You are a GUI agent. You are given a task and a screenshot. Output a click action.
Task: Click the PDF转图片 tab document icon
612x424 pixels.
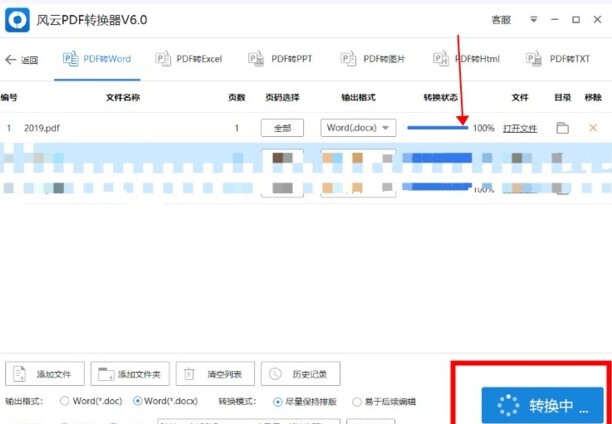348,59
